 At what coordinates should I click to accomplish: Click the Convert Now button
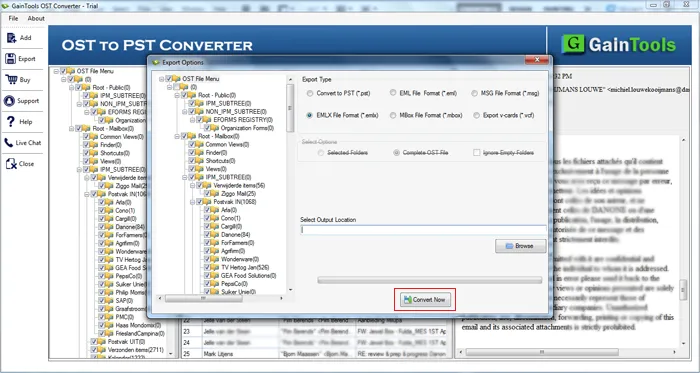coord(425,300)
